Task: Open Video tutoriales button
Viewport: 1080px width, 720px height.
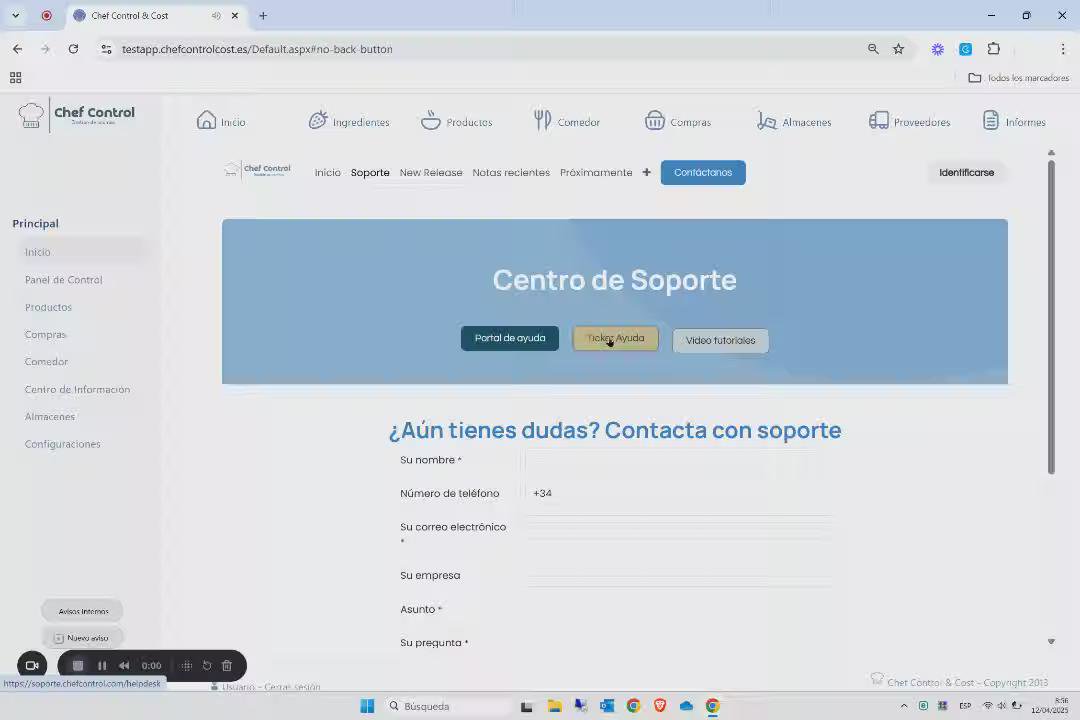Action: click(720, 340)
